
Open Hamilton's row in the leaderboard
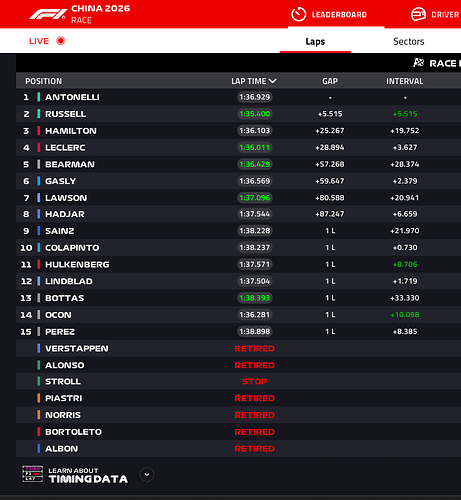238,131
